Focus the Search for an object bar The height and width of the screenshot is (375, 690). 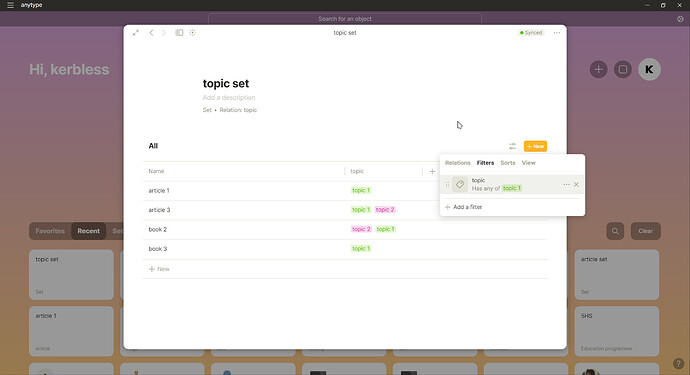coord(345,19)
